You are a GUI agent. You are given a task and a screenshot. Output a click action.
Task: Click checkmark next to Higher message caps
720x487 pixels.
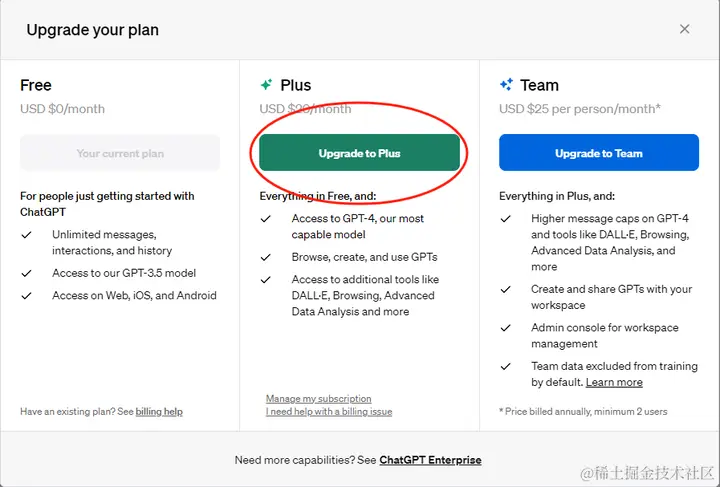(506, 219)
